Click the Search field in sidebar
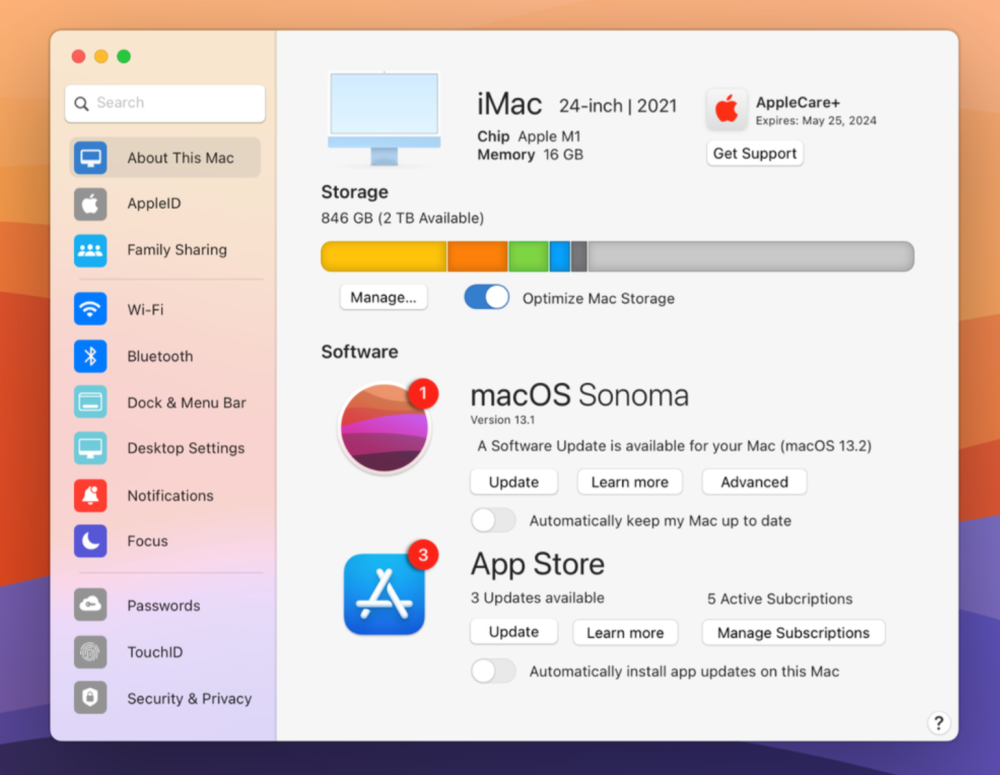 (165, 103)
